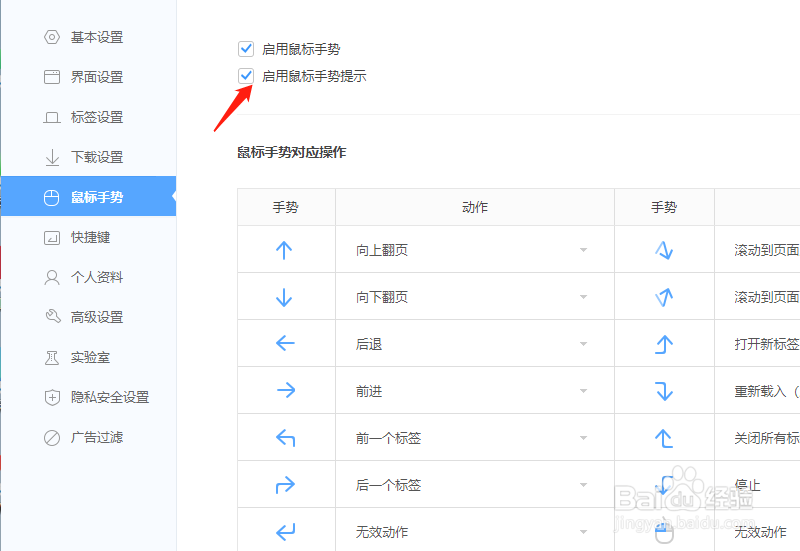Open the 滚动到页面 dropdown beside zigzag-down gesture
Image resolution: width=800 pixels, height=551 pixels.
pos(757,250)
